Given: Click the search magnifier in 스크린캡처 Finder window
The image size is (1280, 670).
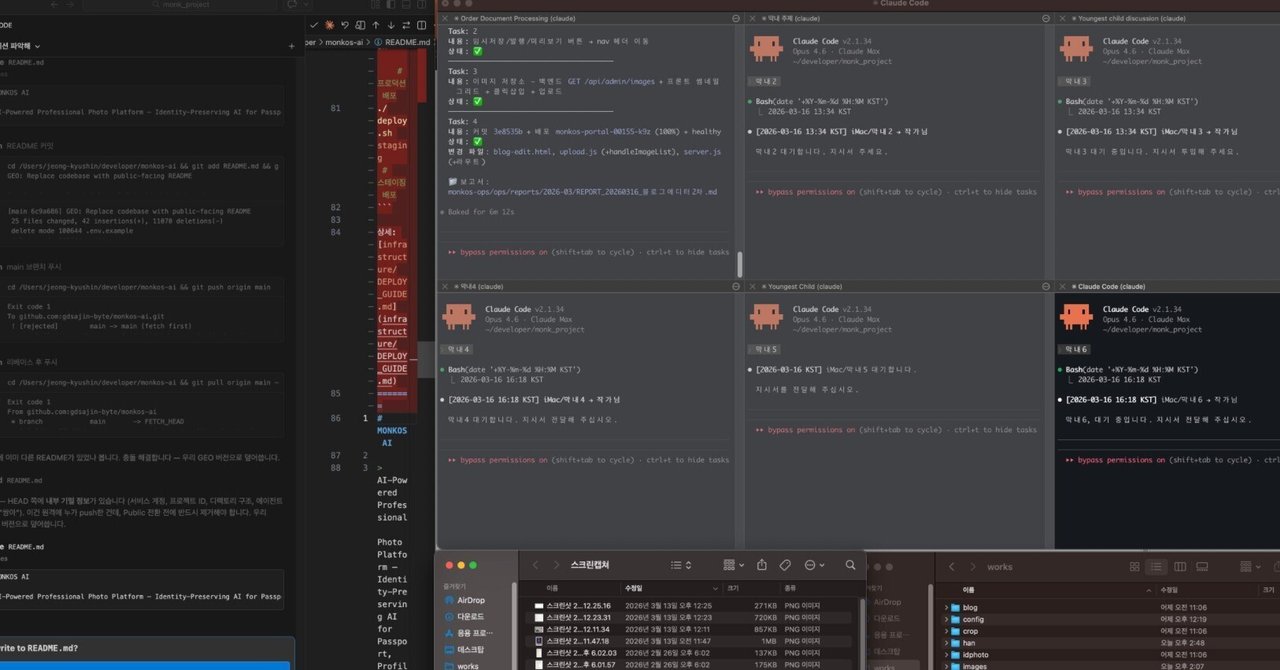Looking at the screenshot, I should click(850, 565).
